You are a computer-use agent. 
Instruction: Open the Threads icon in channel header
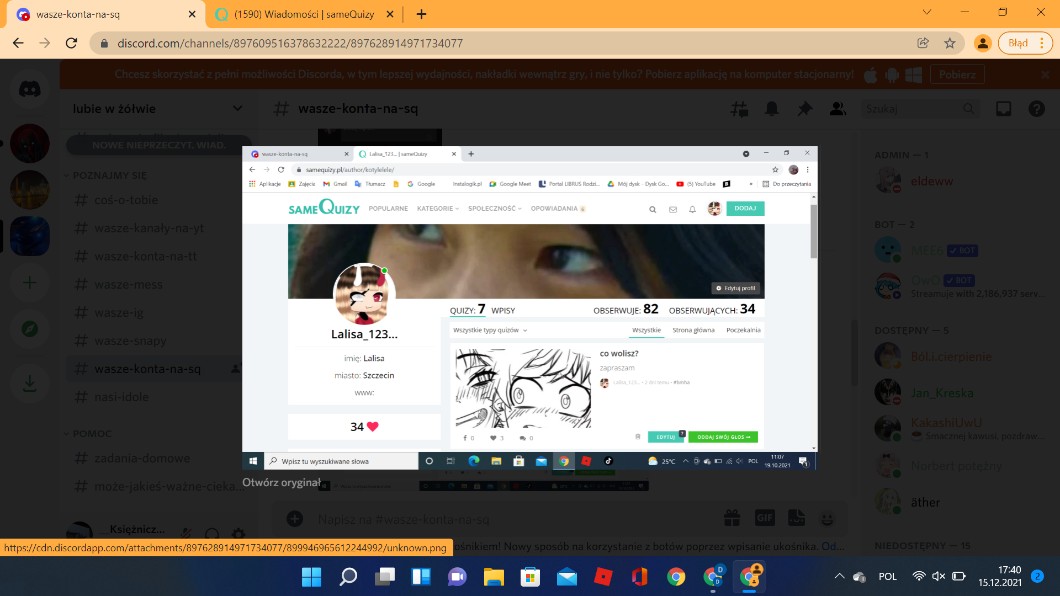coord(739,109)
